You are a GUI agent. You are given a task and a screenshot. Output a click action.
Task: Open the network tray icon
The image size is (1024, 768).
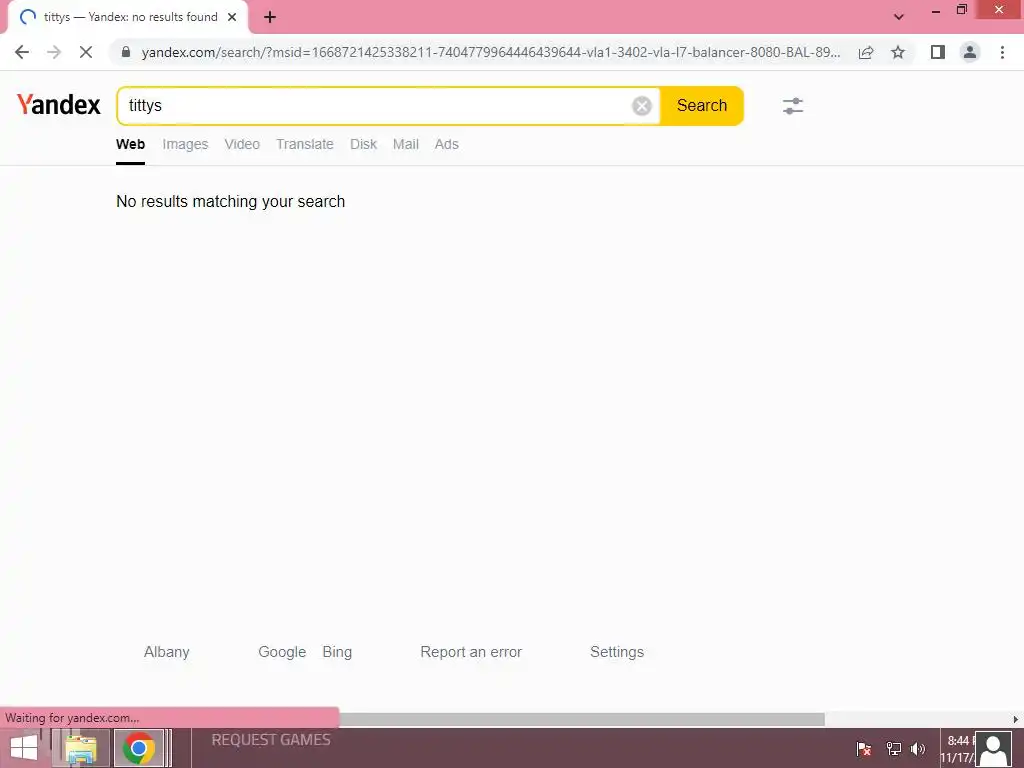[x=893, y=748]
